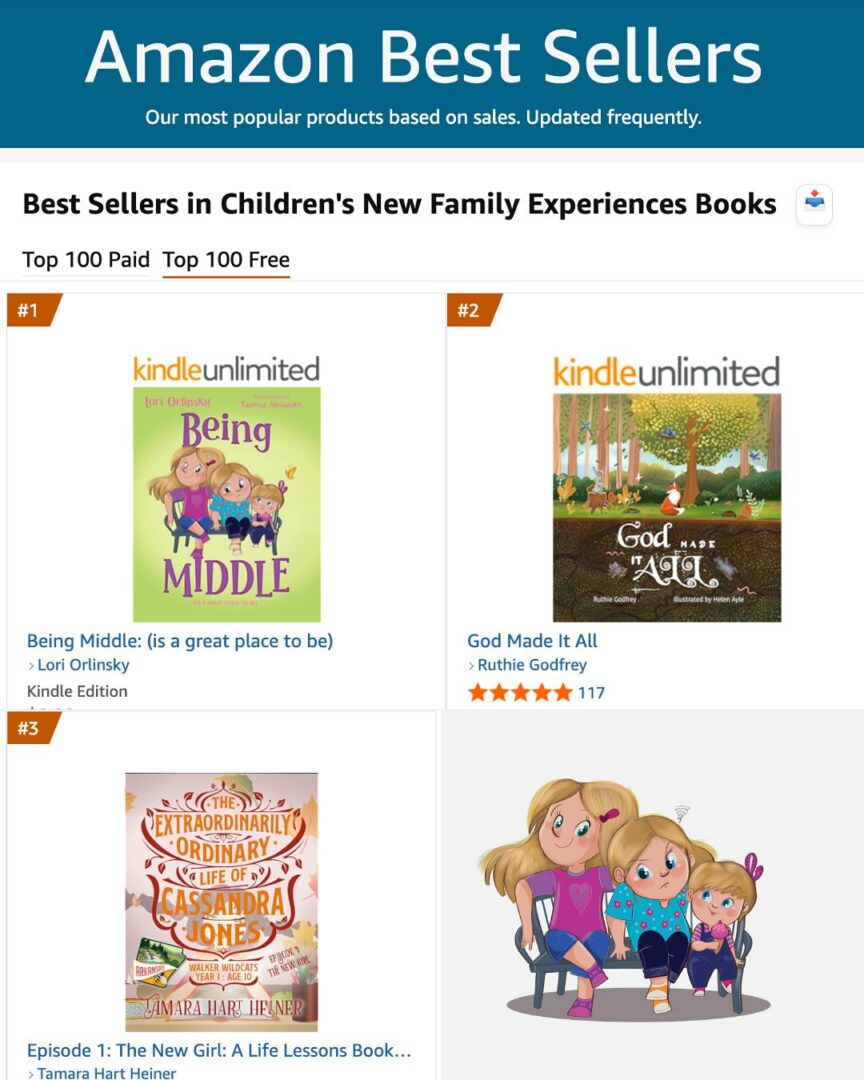Open the Cassandra Jones book cover

[221, 901]
